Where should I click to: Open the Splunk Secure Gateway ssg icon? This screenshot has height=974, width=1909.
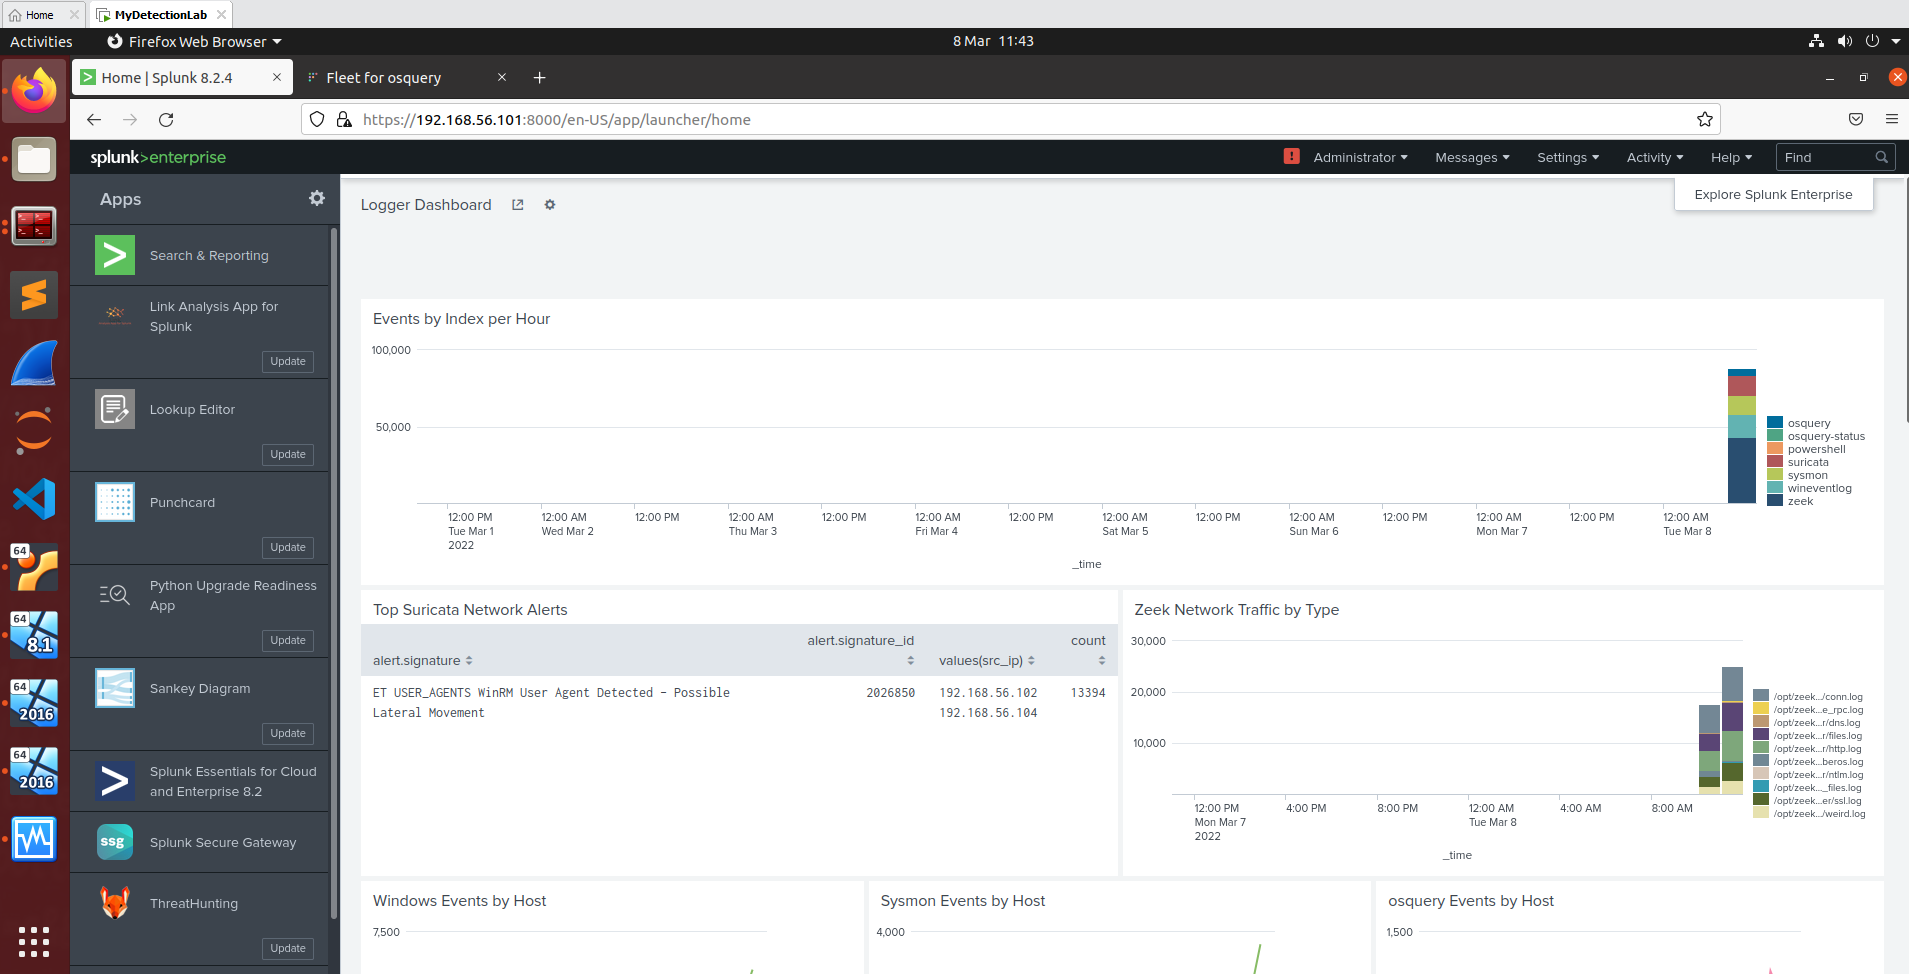115,842
